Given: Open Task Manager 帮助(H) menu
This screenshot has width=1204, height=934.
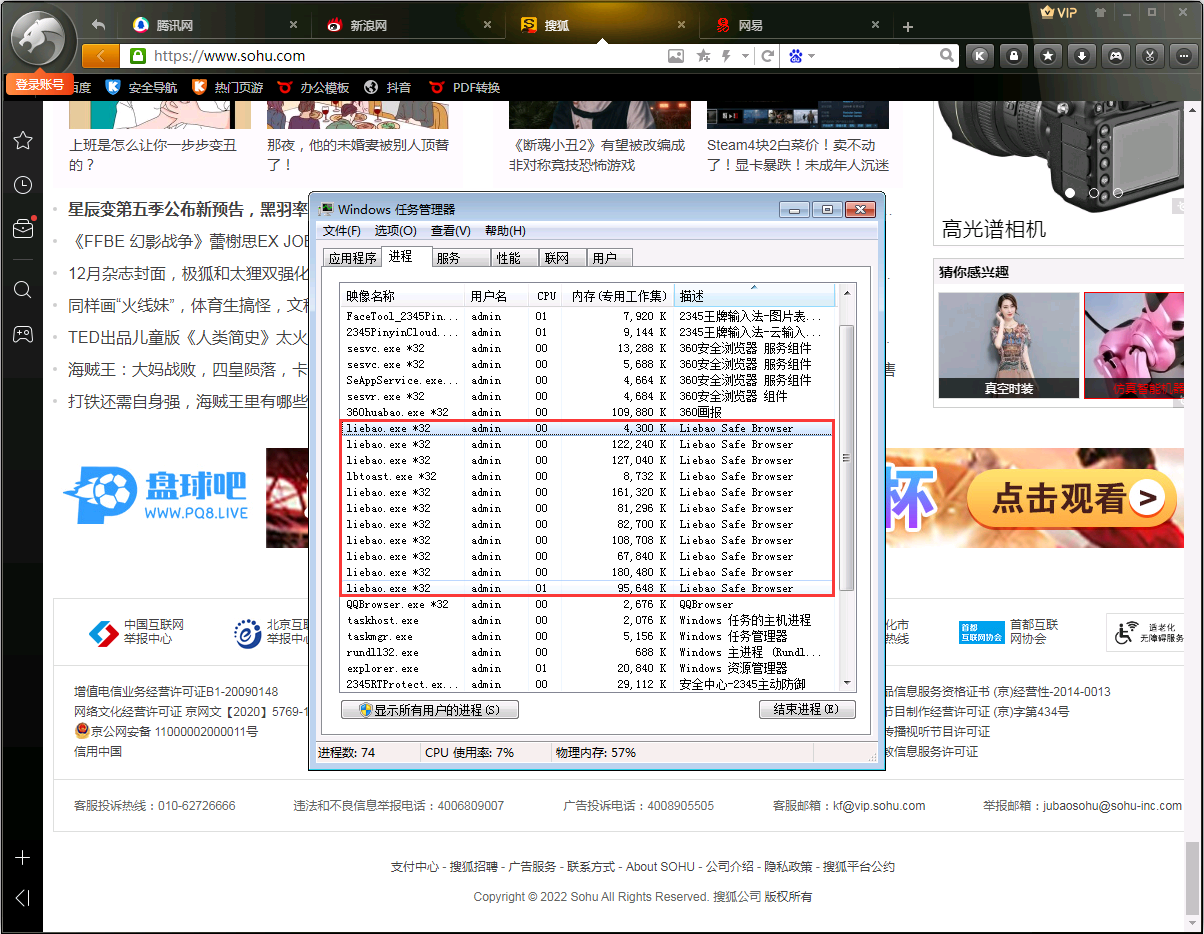Looking at the screenshot, I should click(505, 231).
